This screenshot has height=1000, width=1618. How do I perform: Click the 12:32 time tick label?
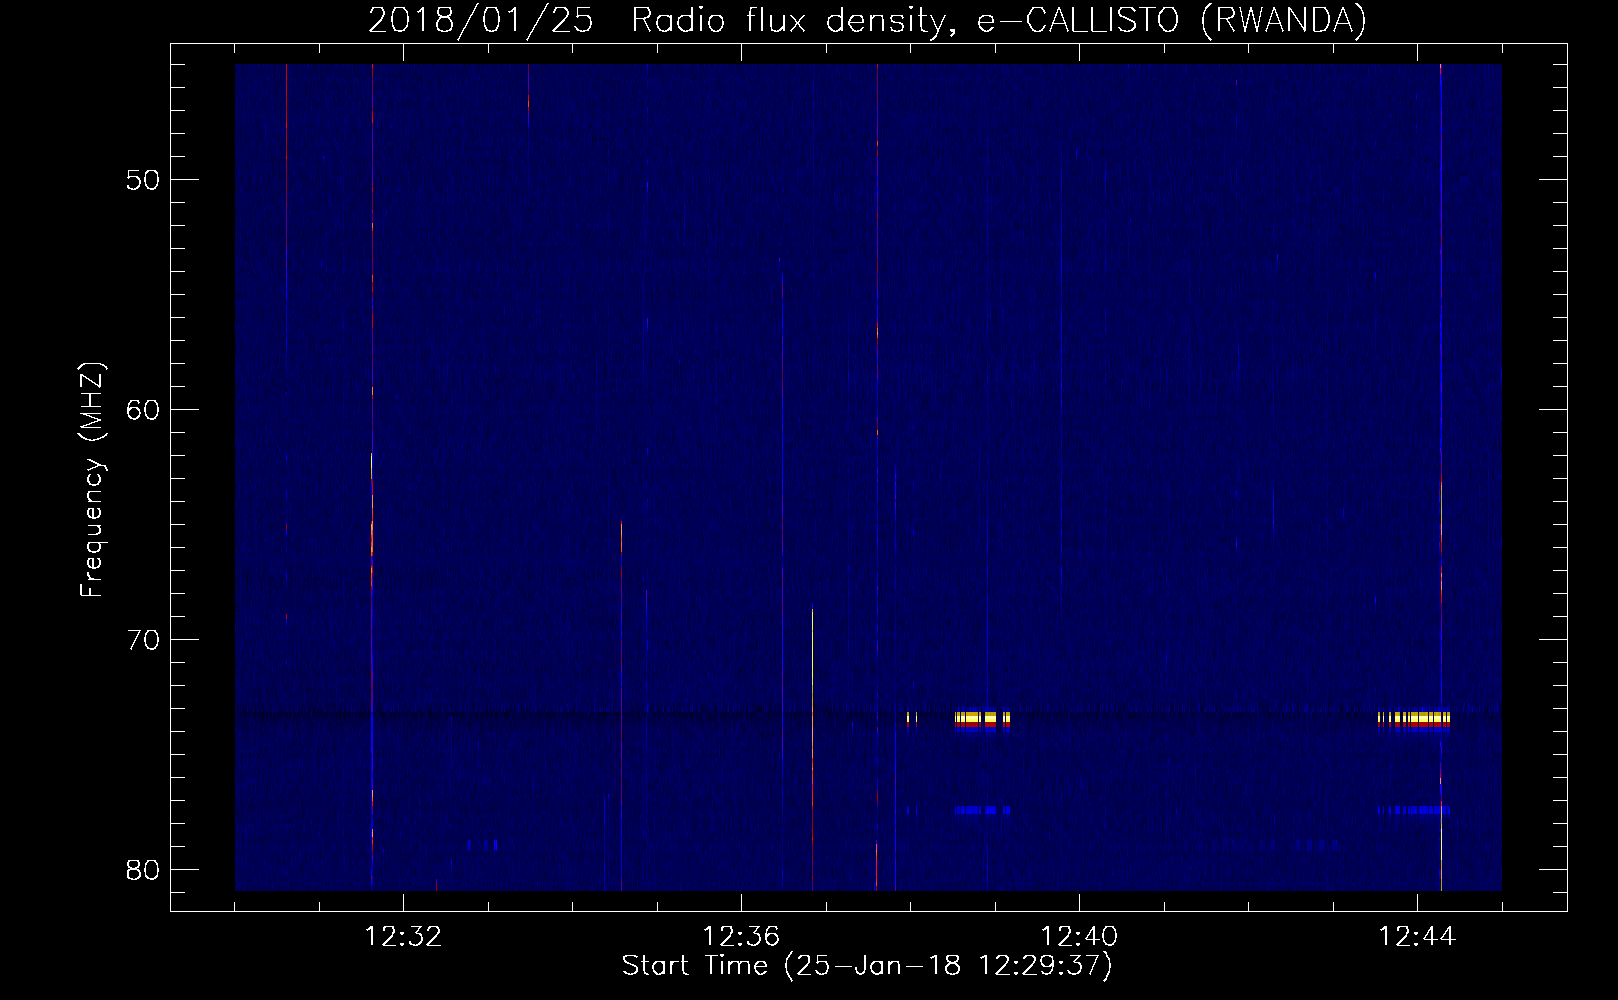tap(403, 937)
